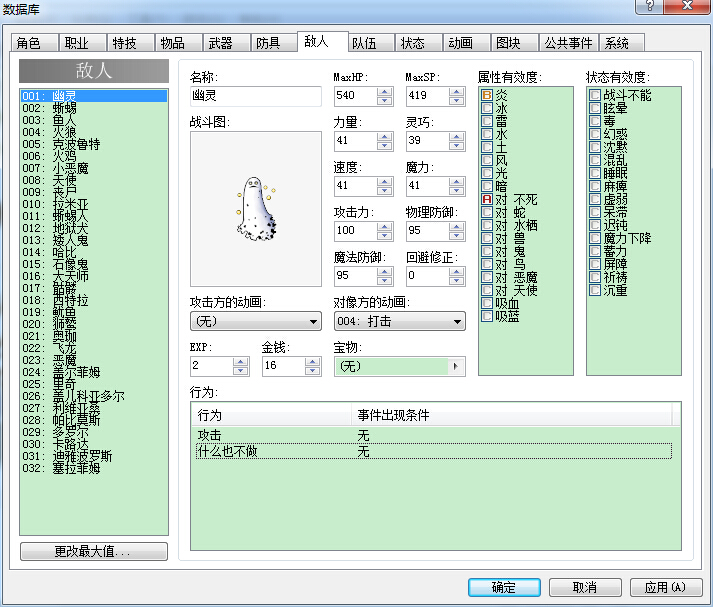Decrease the MaxSP value
The image size is (713, 607).
[457, 100]
